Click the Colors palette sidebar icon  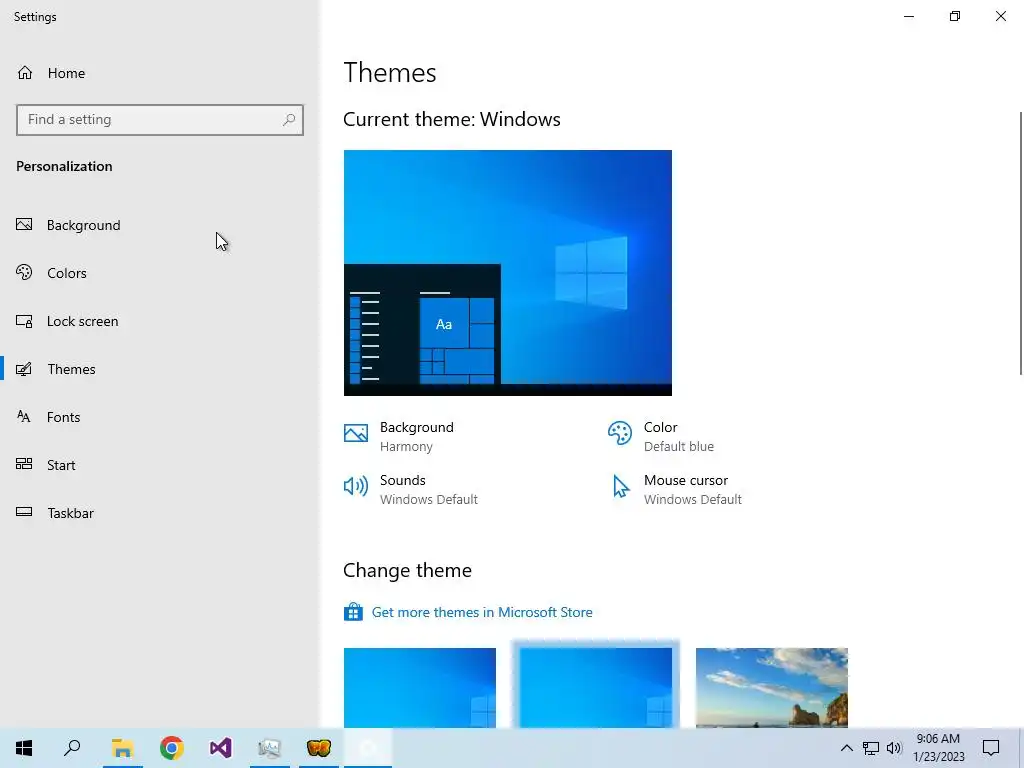[24, 272]
